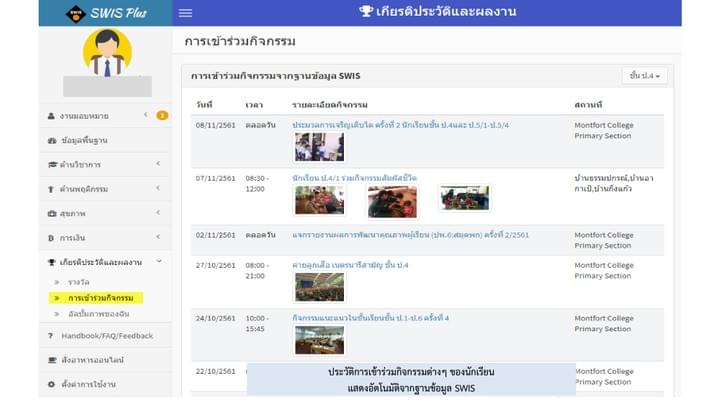
Task: Toggle the hamburger sidebar menu
Action: point(186,13)
